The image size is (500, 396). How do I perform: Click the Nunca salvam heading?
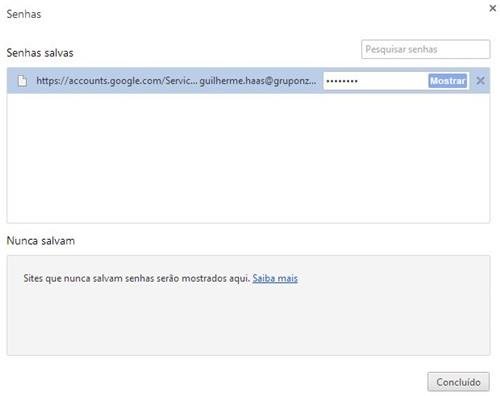41,241
